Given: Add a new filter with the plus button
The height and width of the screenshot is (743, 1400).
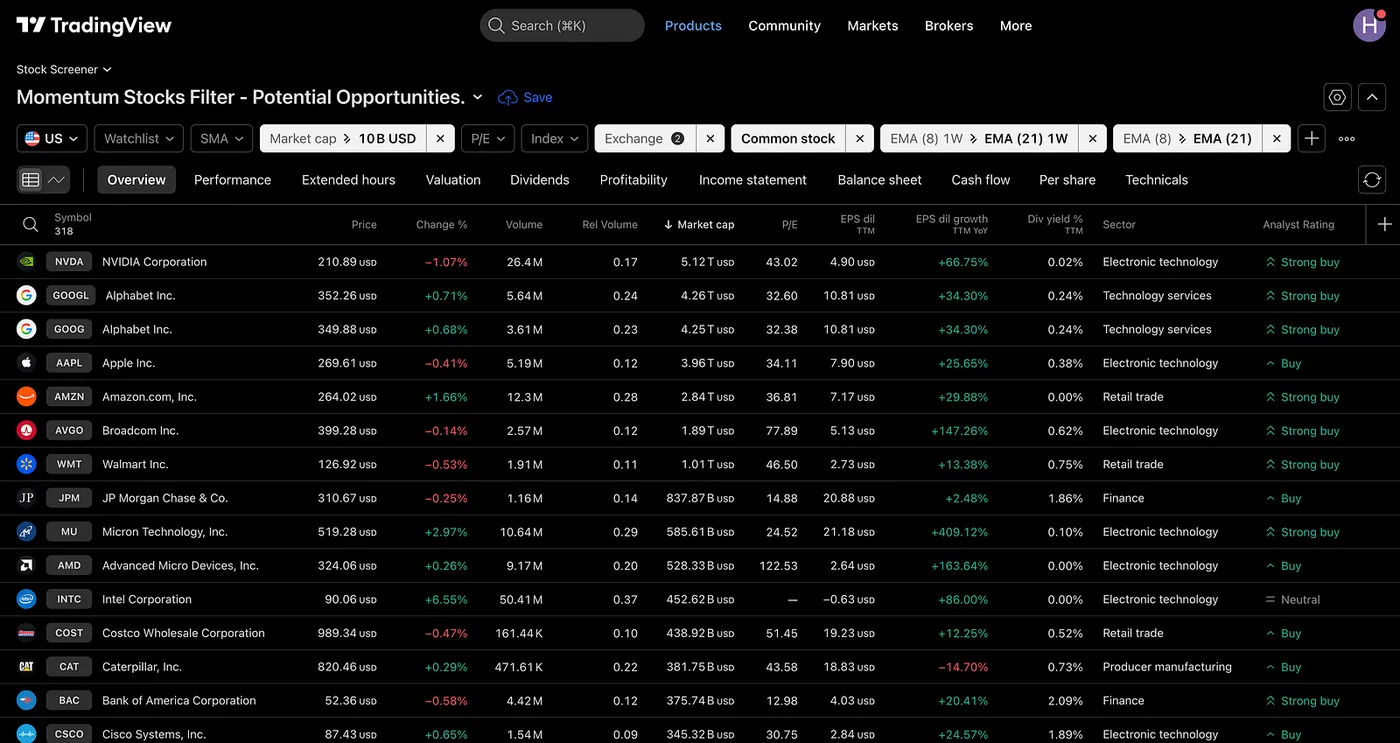Looking at the screenshot, I should tap(1311, 139).
